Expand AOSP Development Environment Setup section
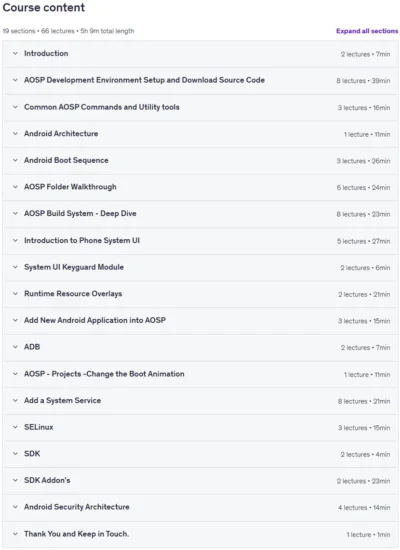The height and width of the screenshot is (550, 400). pyautogui.click(x=200, y=80)
